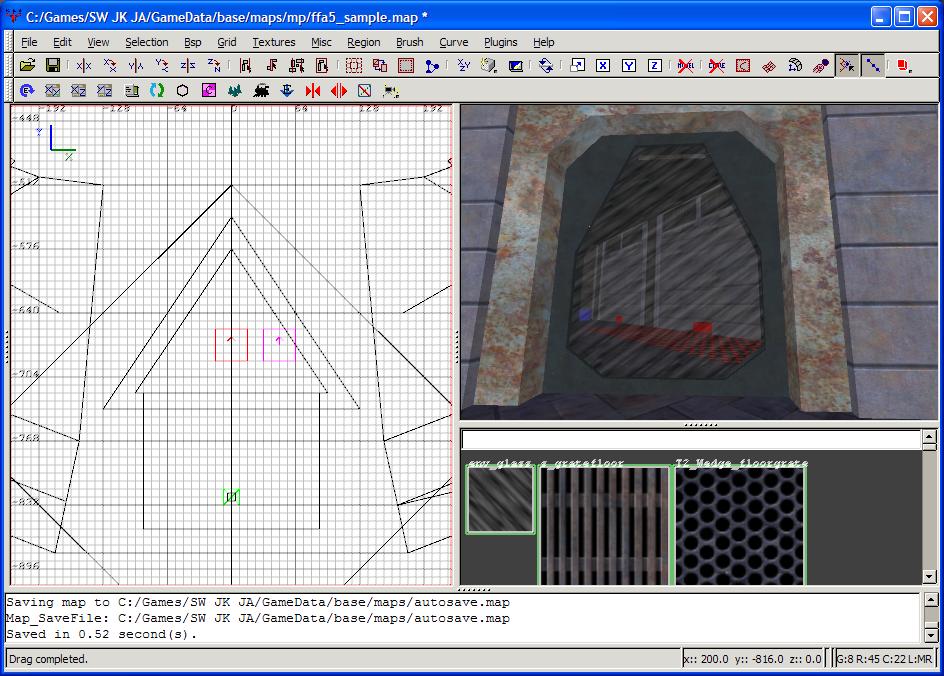This screenshot has height=676, width=944.
Task: Click the teal pine trees icon
Action: click(x=235, y=90)
